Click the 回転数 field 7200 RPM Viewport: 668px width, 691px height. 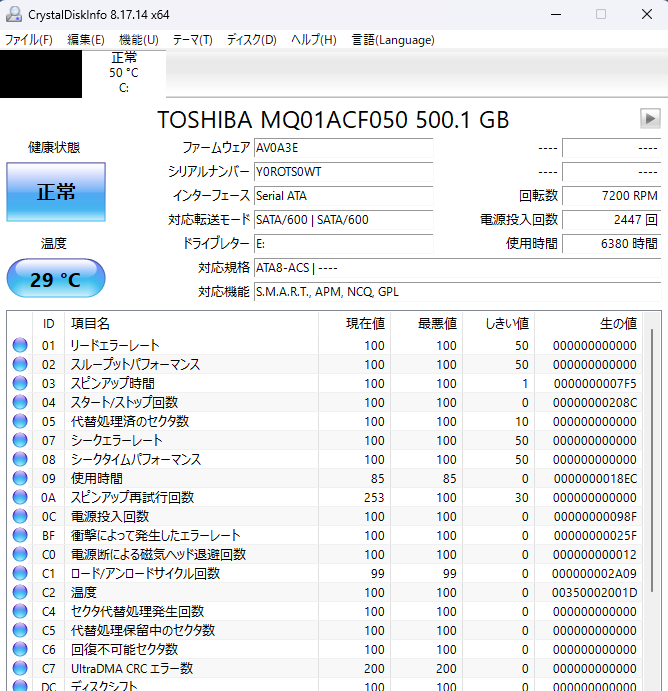coord(612,196)
